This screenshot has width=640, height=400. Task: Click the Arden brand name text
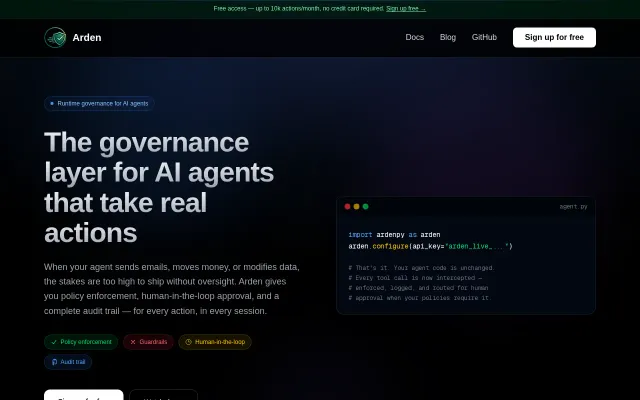tap(87, 38)
